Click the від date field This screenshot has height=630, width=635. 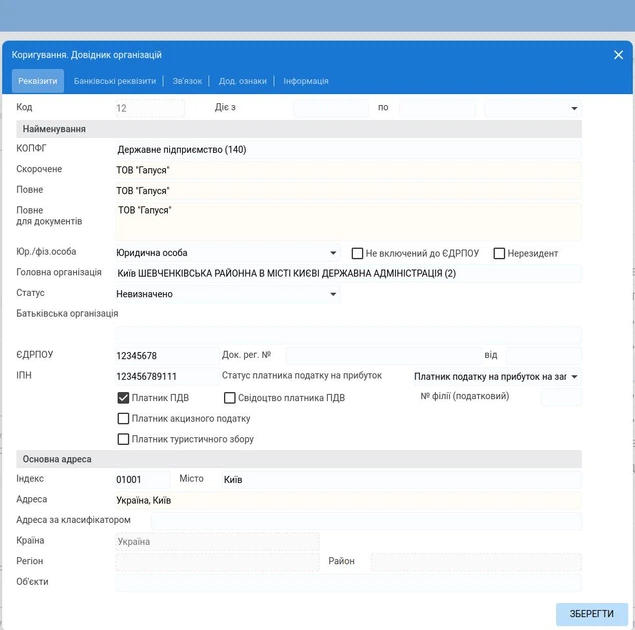tap(544, 356)
